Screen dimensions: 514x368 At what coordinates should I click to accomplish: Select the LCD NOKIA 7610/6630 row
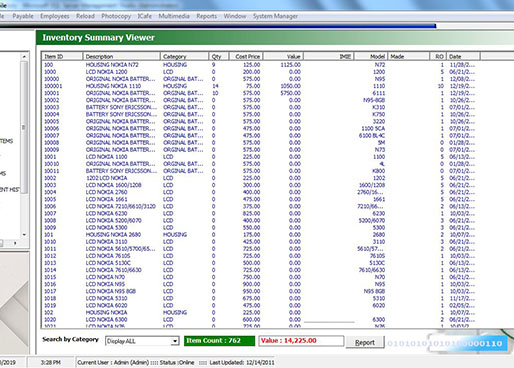coord(260,270)
